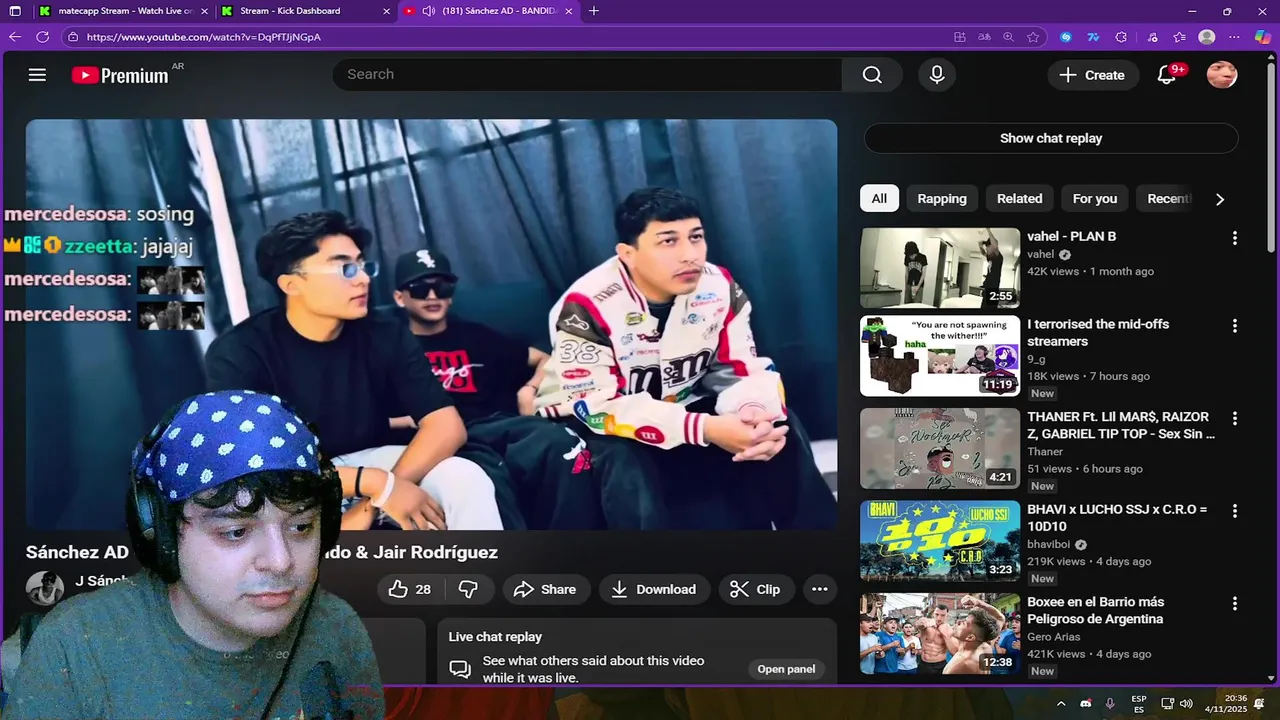Open I terrorised the mid-offs thumbnail

[940, 356]
